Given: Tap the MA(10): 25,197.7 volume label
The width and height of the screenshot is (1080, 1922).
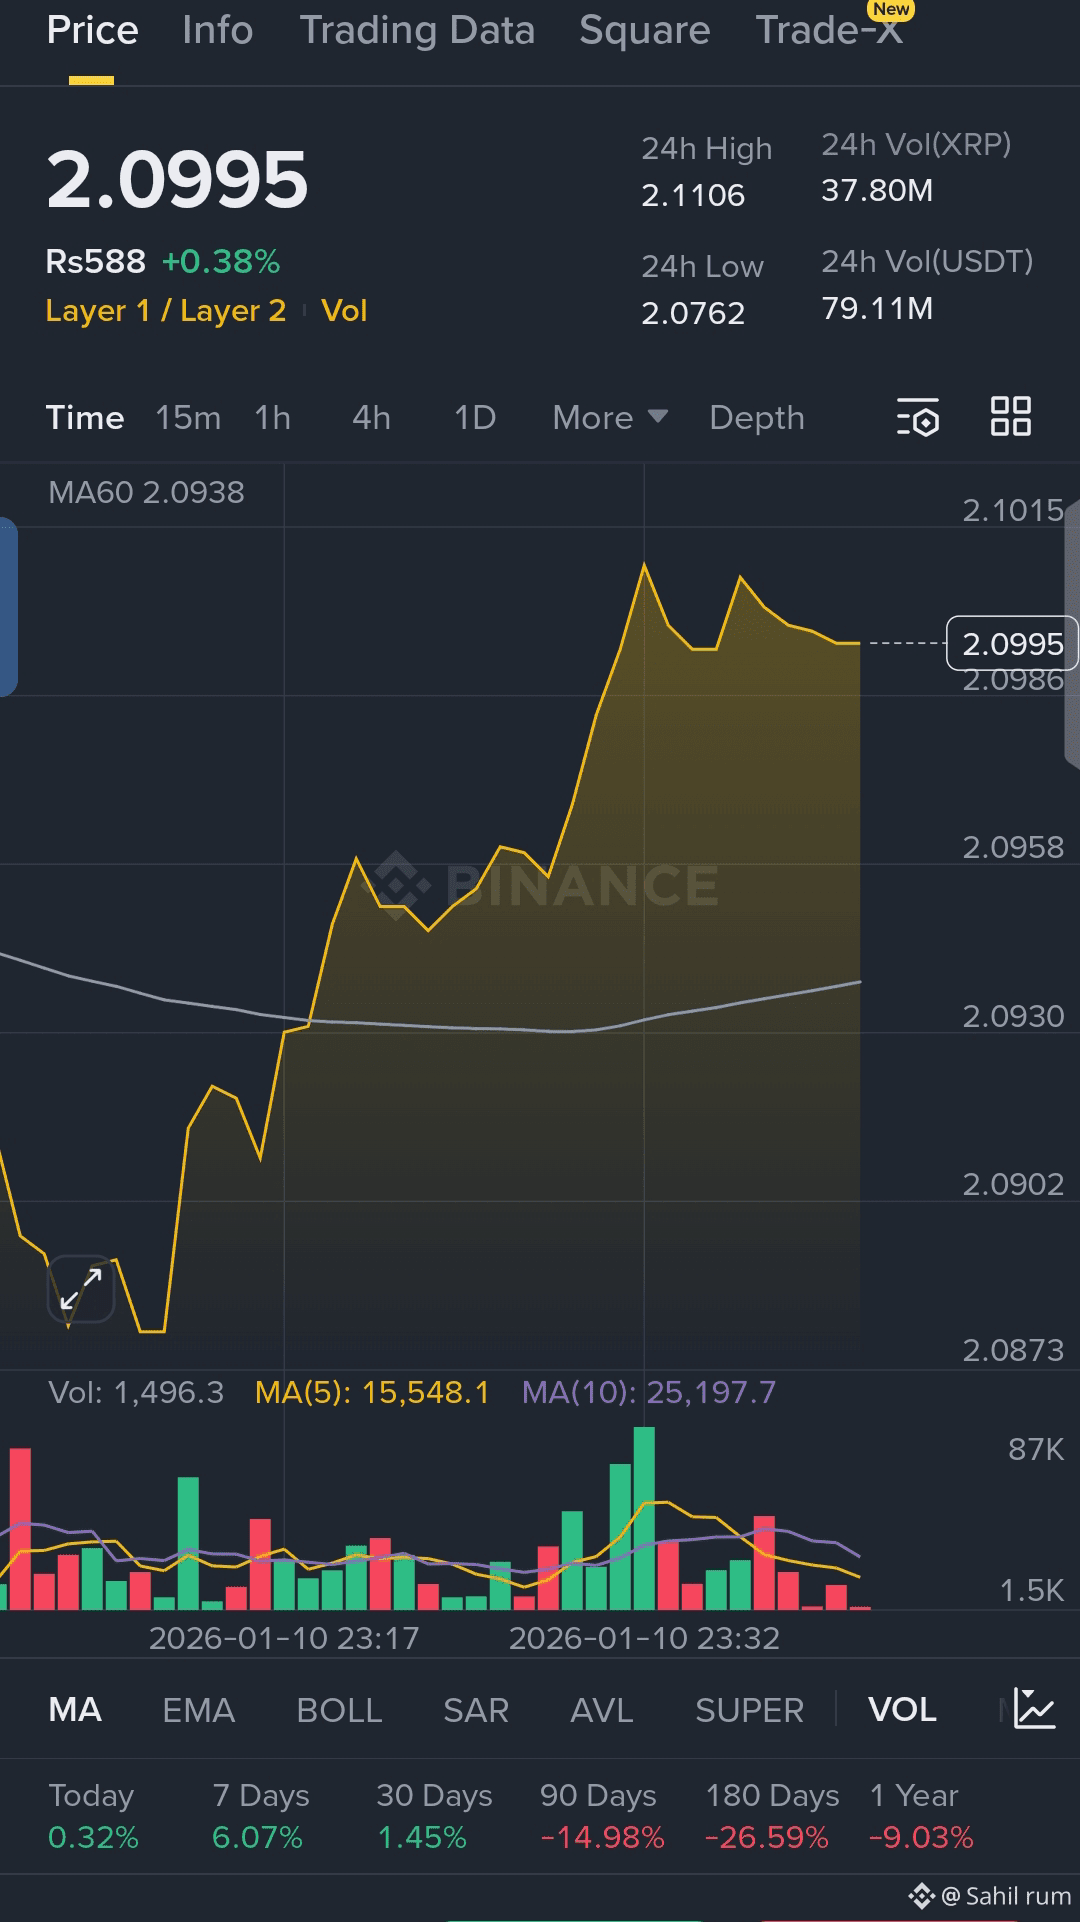Looking at the screenshot, I should tap(649, 1392).
